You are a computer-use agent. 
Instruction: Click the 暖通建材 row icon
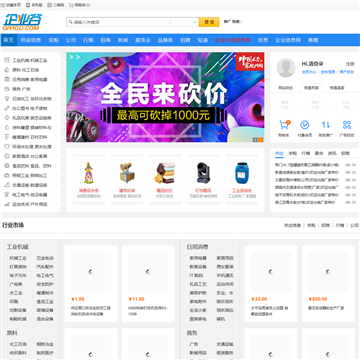click(6, 137)
